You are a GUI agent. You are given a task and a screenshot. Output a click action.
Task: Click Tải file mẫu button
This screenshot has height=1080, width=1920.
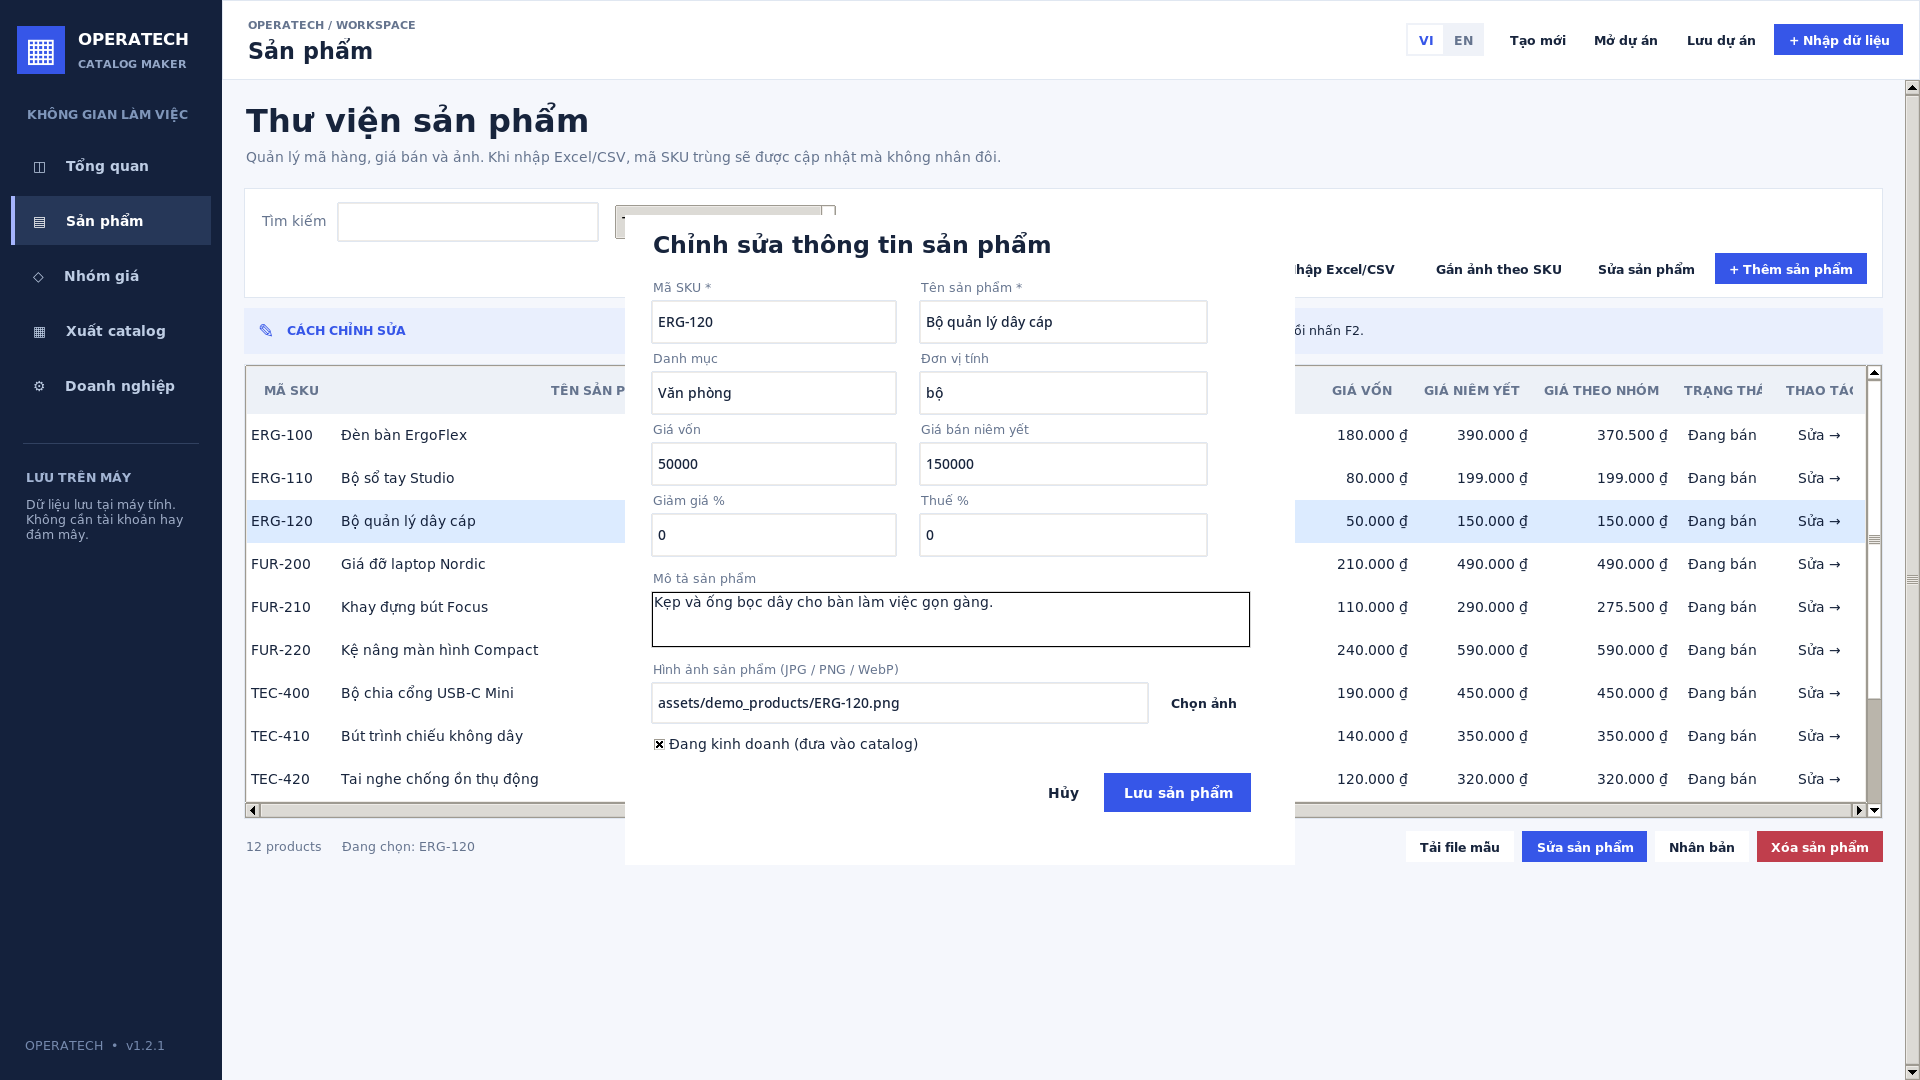coord(1459,847)
